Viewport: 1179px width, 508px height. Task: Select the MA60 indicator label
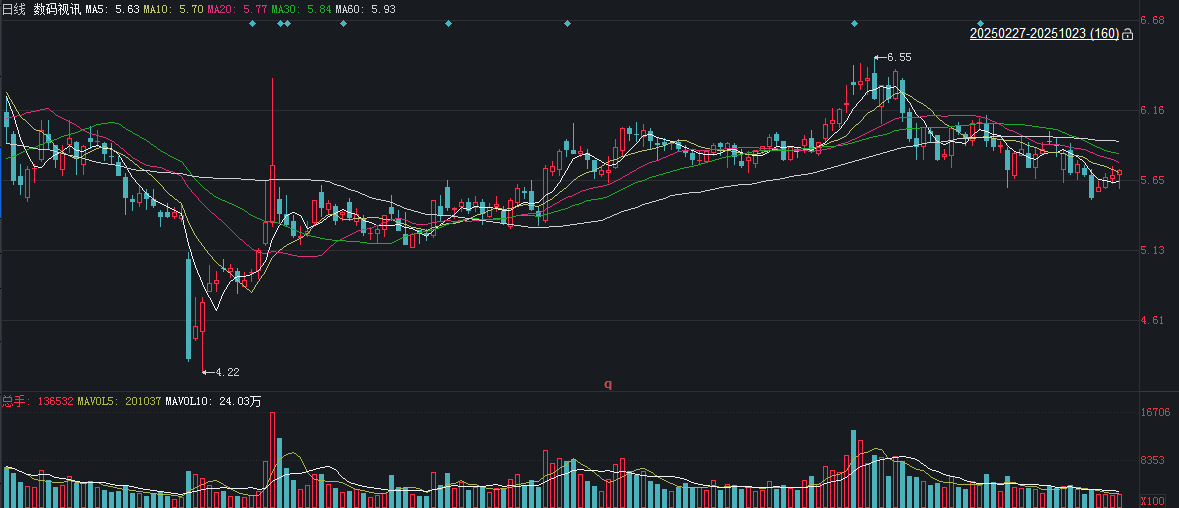coord(365,8)
